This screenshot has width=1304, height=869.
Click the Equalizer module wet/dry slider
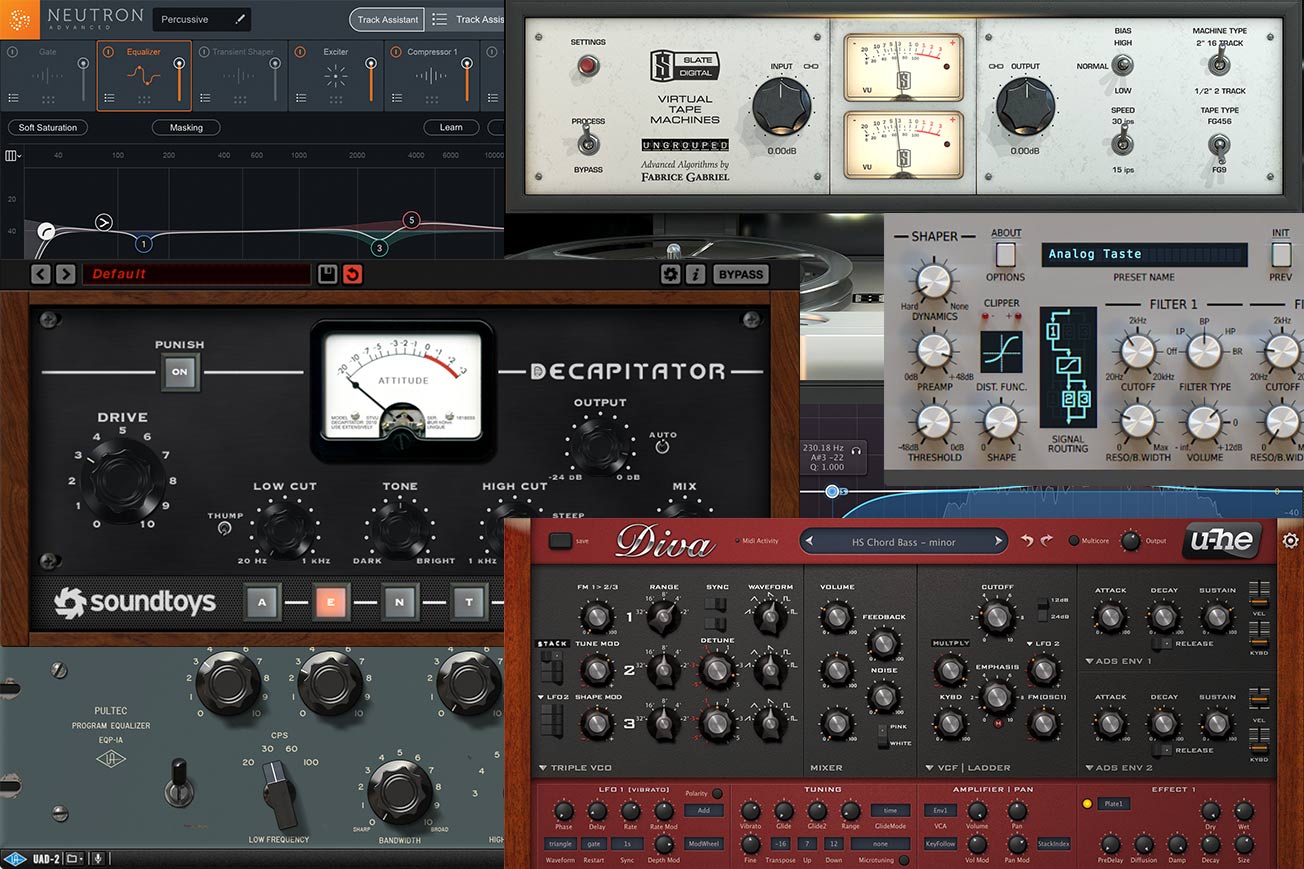tap(179, 79)
